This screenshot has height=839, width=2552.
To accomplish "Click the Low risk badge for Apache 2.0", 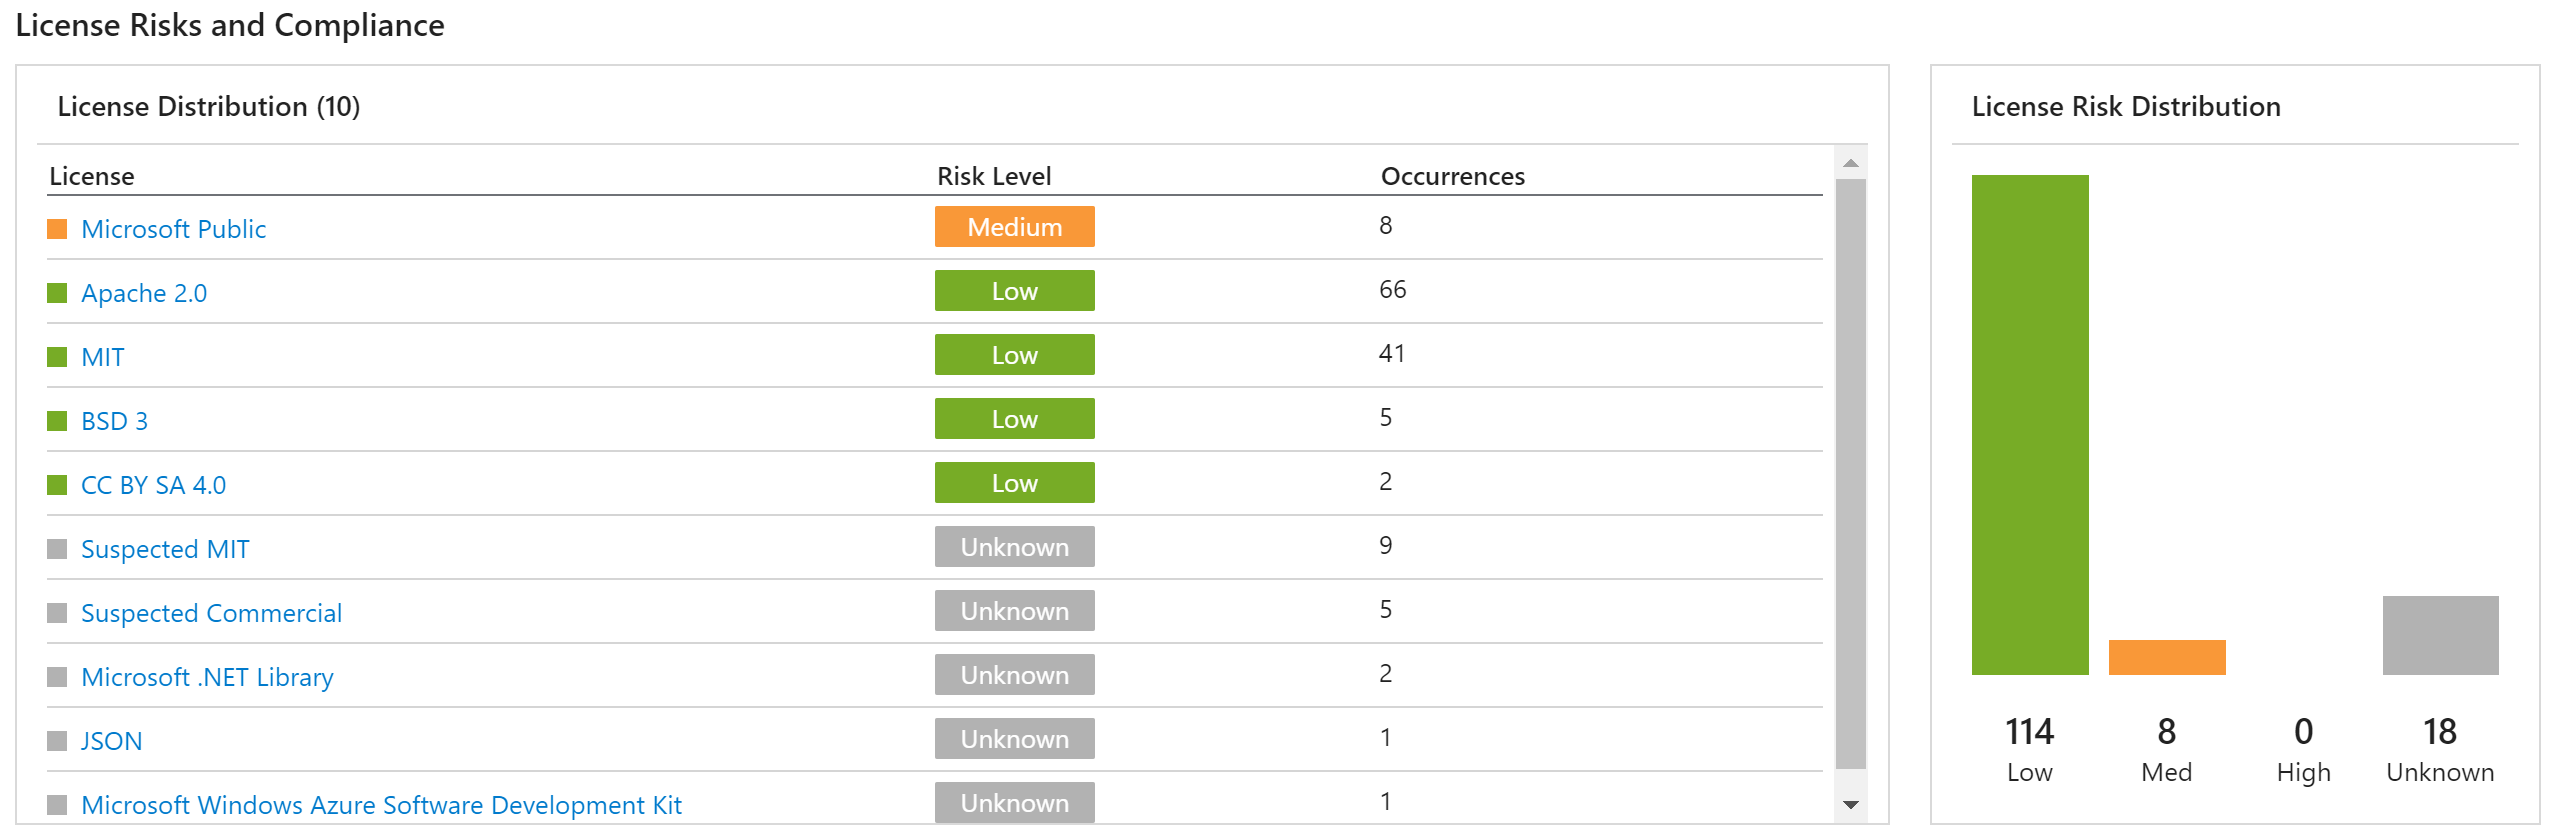I will pyautogui.click(x=1014, y=291).
